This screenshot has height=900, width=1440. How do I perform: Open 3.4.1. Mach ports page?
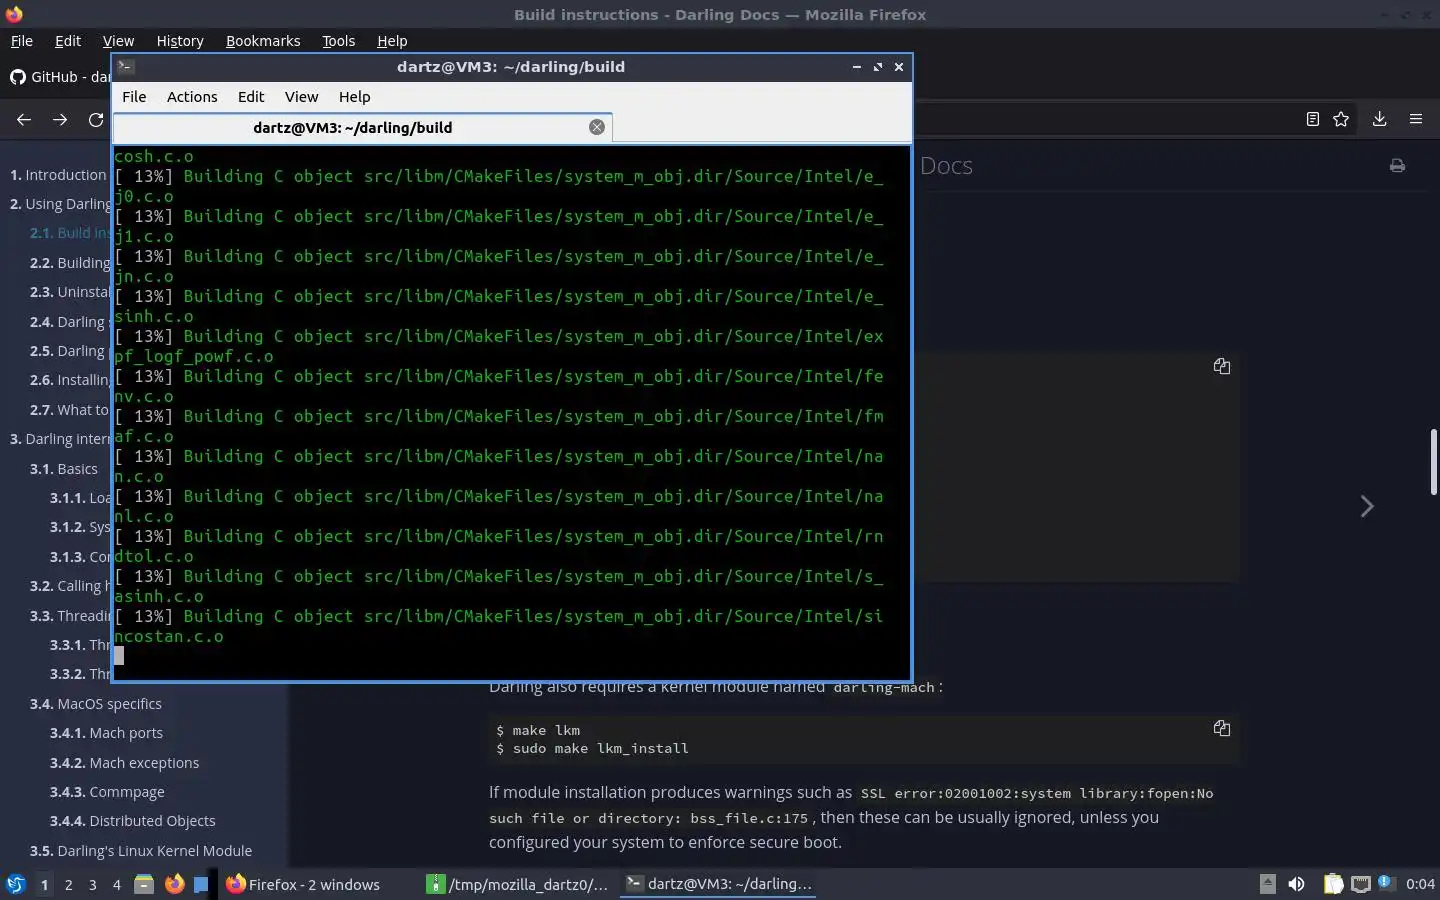click(x=106, y=733)
